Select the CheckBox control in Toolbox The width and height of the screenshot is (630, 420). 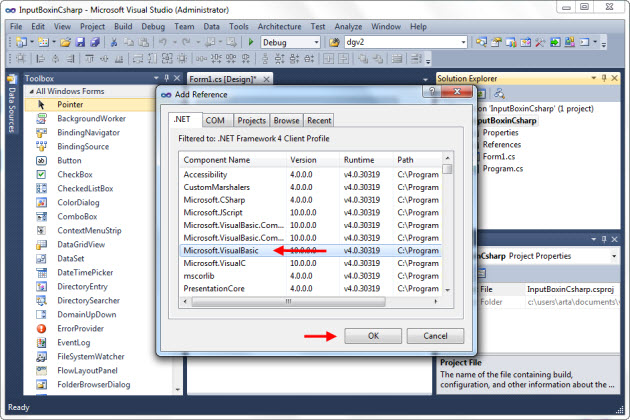75,174
